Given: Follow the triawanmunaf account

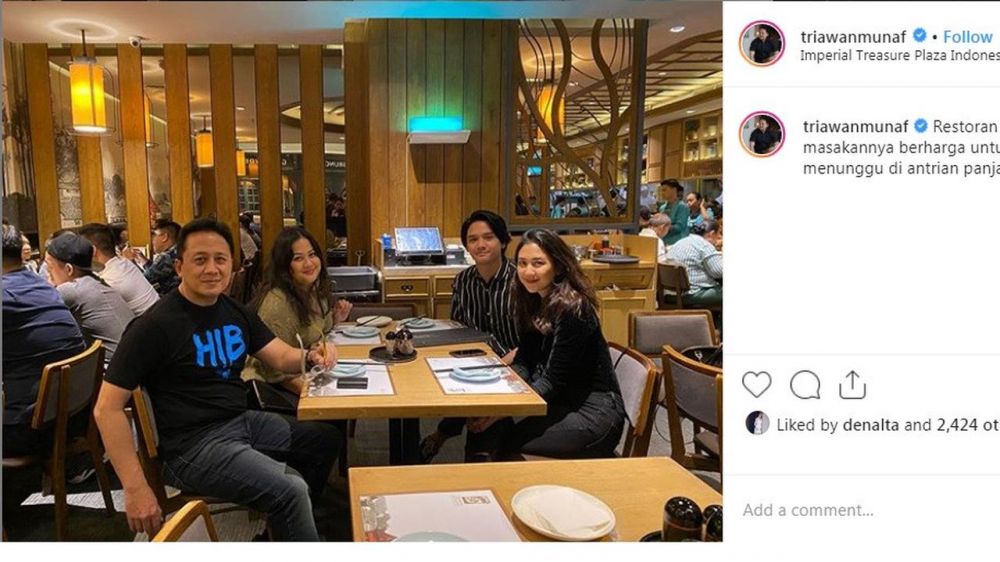Looking at the screenshot, I should [x=967, y=37].
